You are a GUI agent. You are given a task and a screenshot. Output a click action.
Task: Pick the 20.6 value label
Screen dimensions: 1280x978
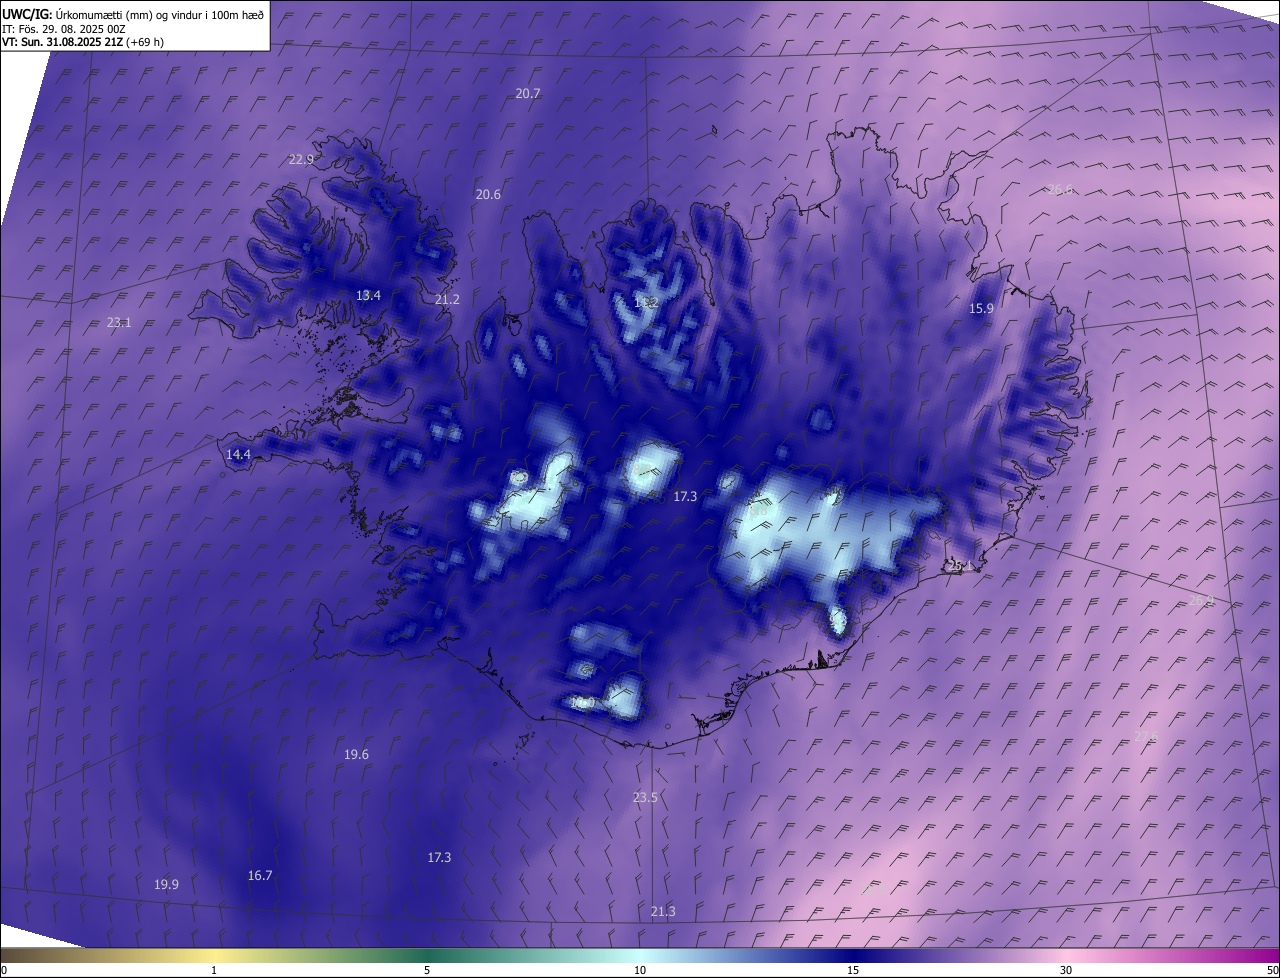click(x=488, y=194)
